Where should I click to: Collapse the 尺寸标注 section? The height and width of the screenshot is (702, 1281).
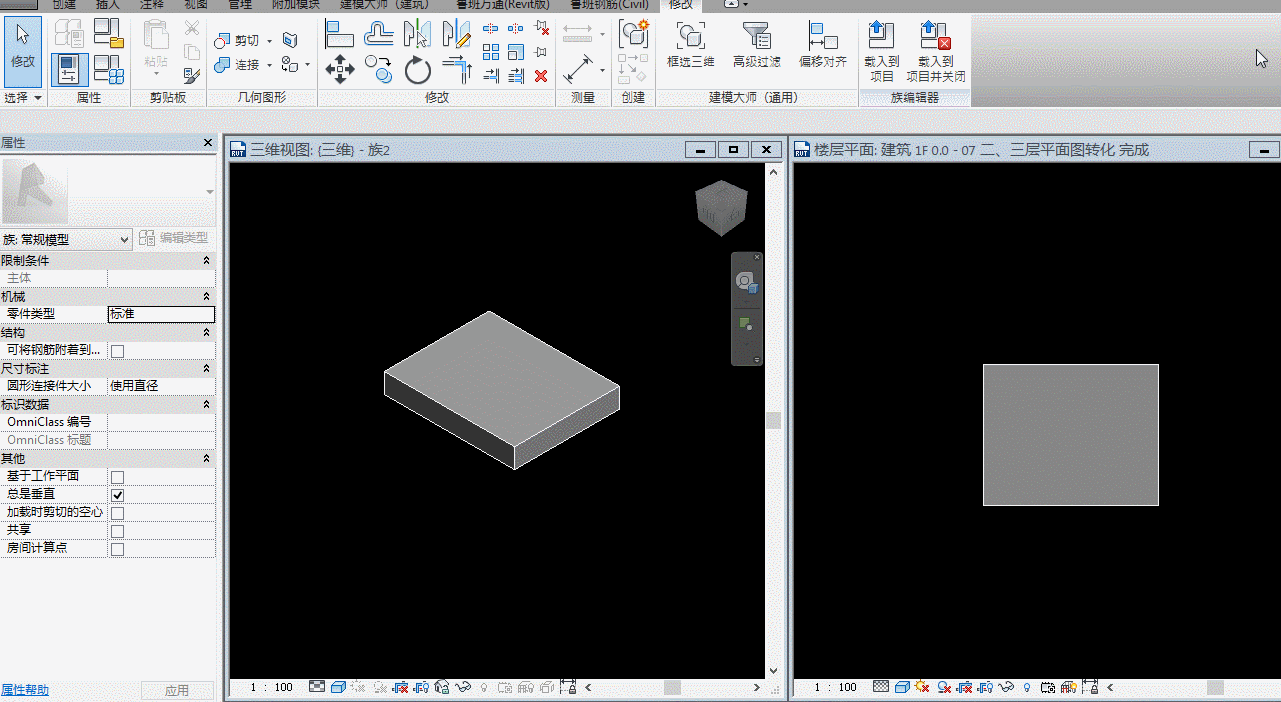[x=207, y=369]
